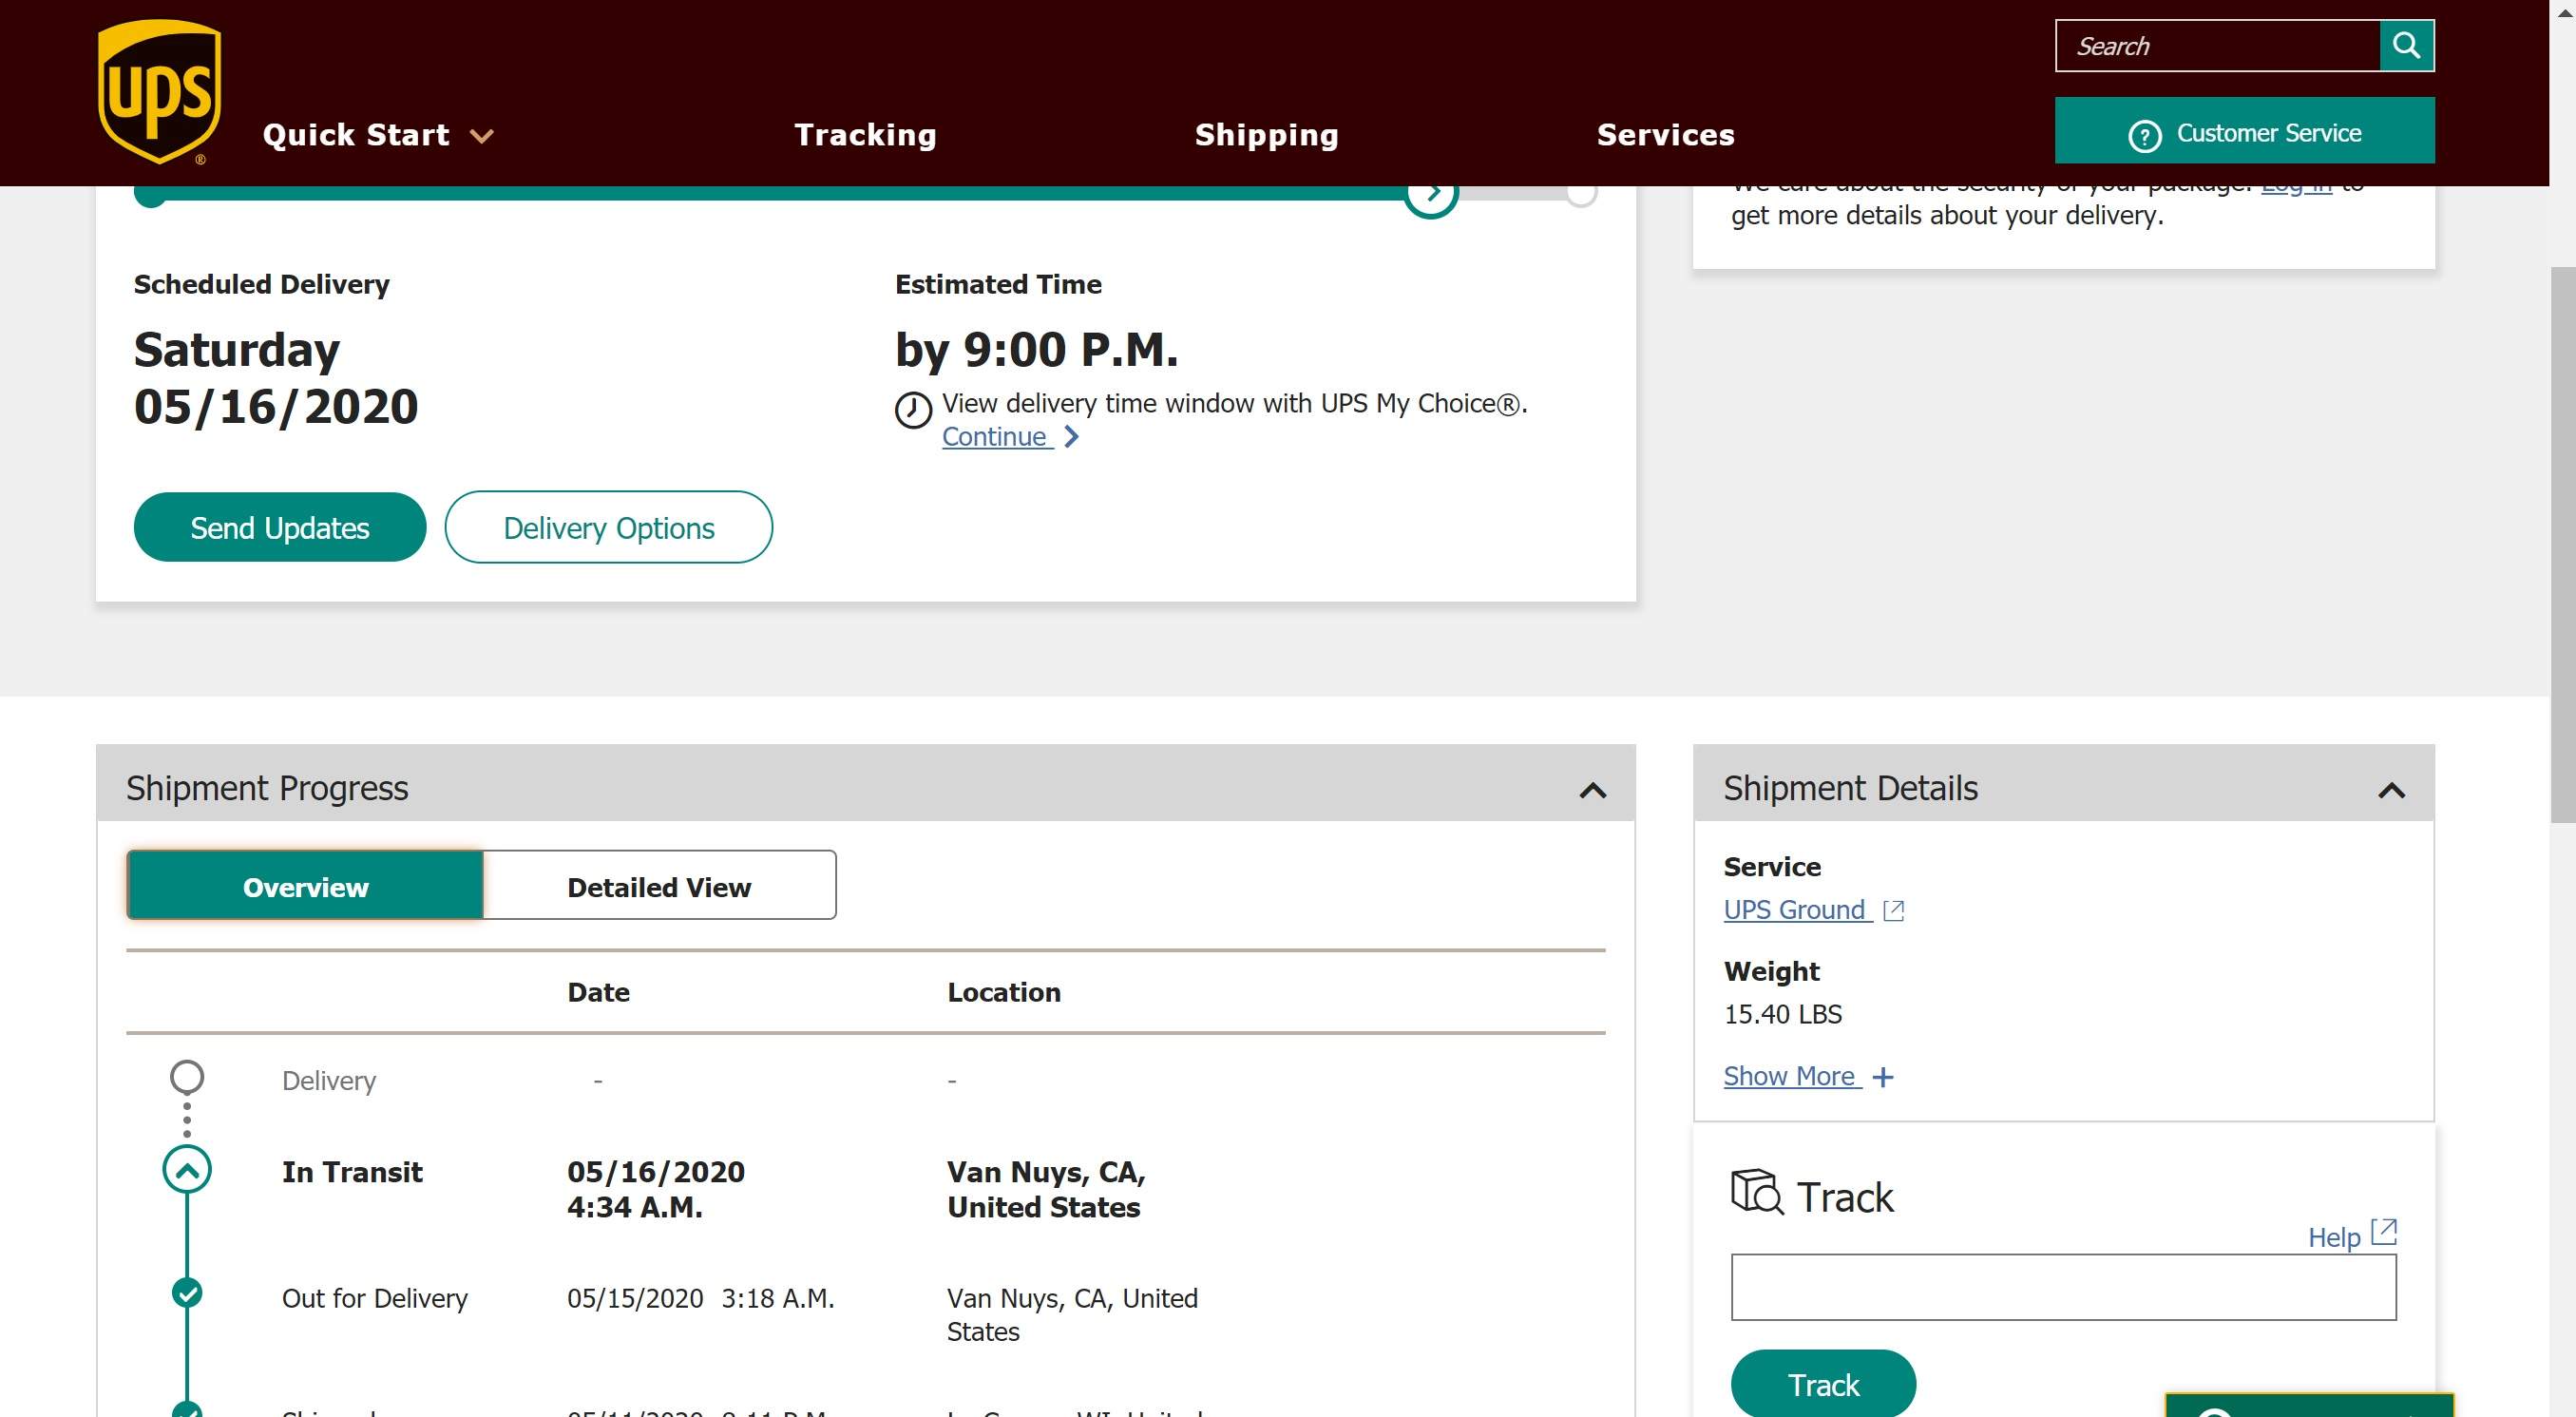Click the Date column header
Image resolution: width=2576 pixels, height=1417 pixels.
pos(598,992)
